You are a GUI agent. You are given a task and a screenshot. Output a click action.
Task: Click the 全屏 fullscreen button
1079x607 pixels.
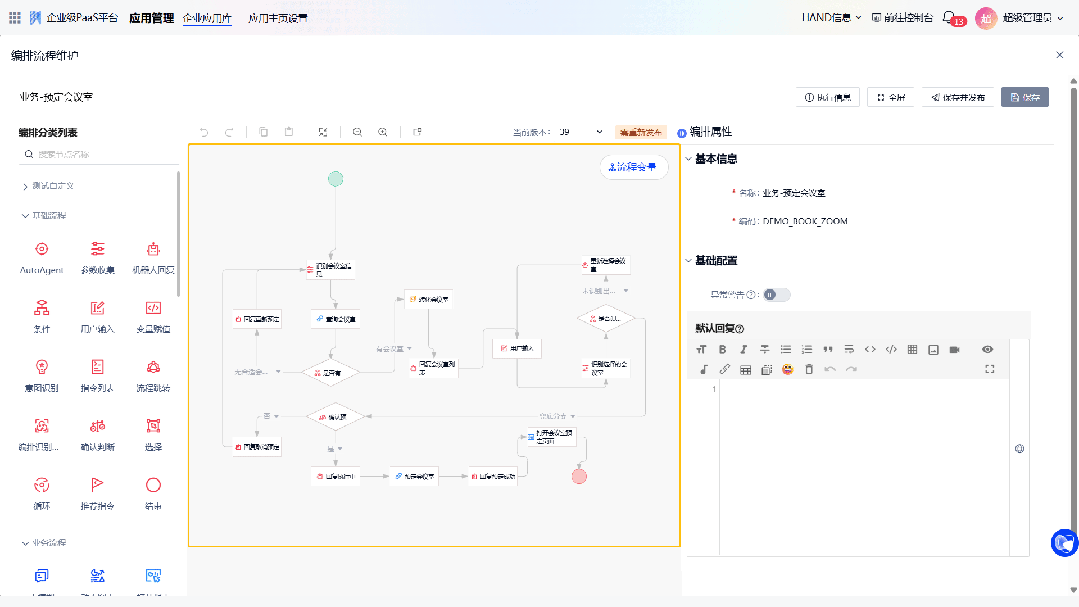point(890,97)
